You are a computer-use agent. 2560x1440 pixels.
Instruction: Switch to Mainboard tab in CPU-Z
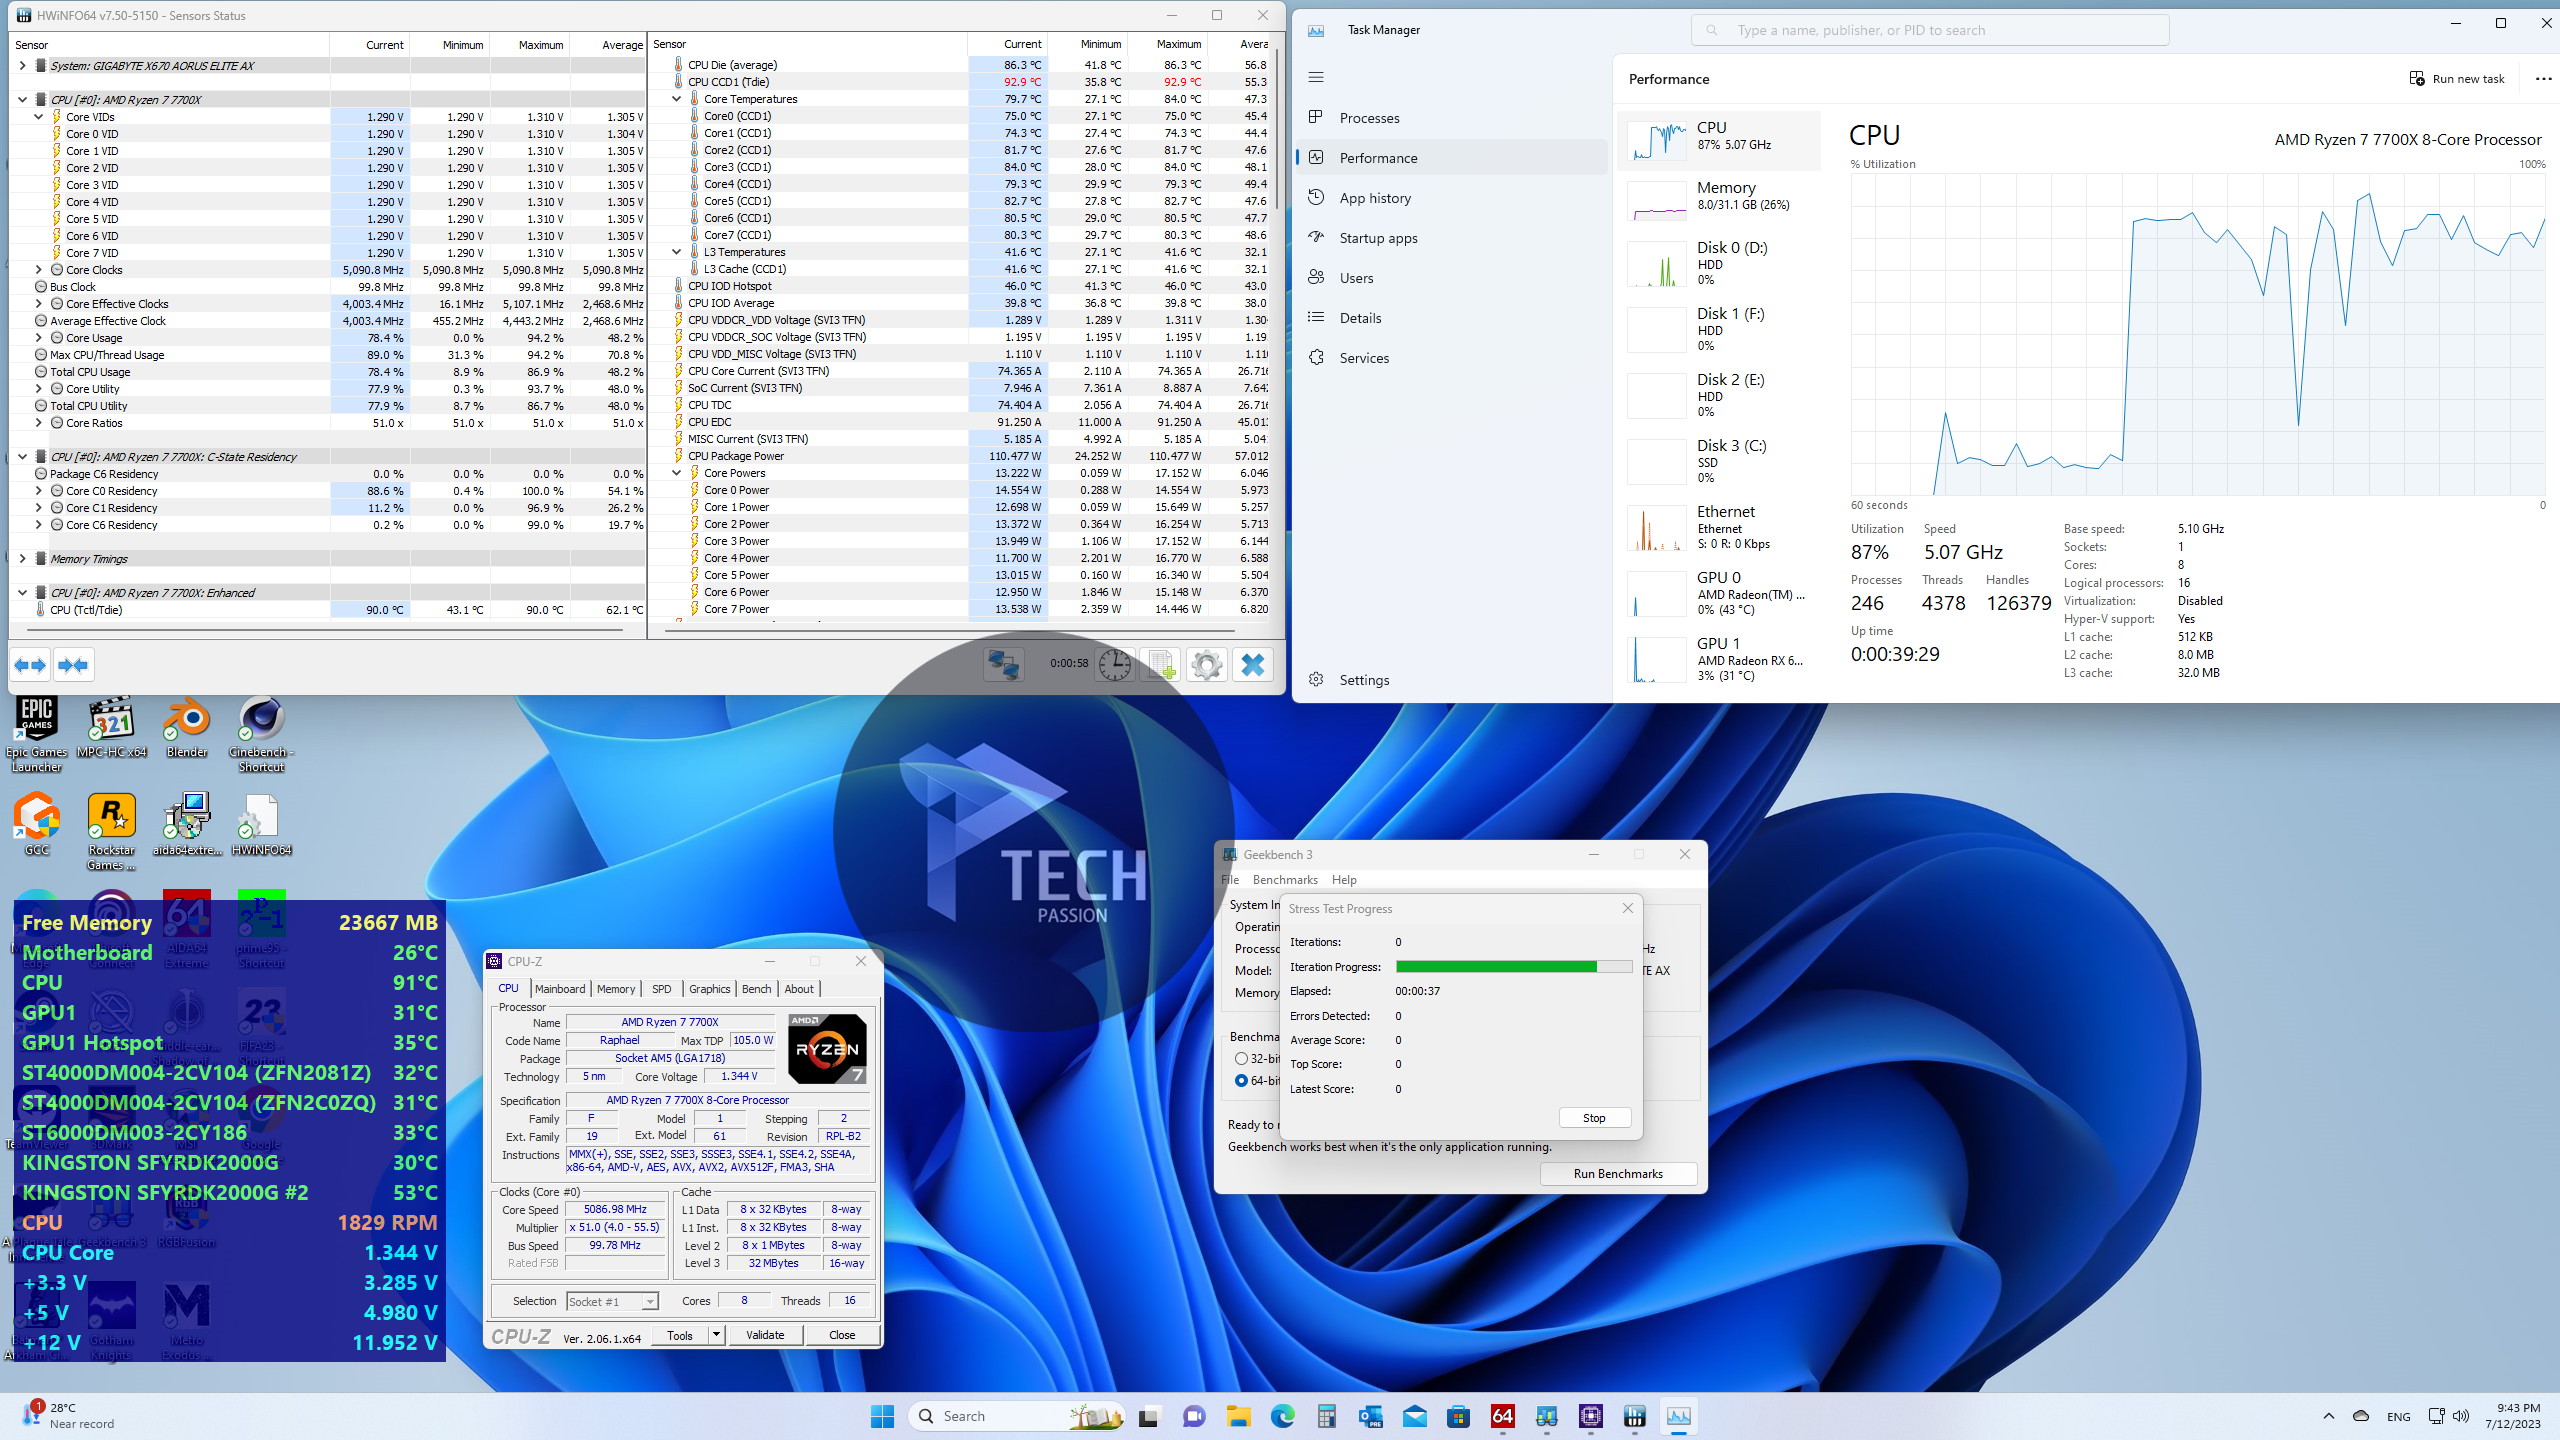pos(560,989)
